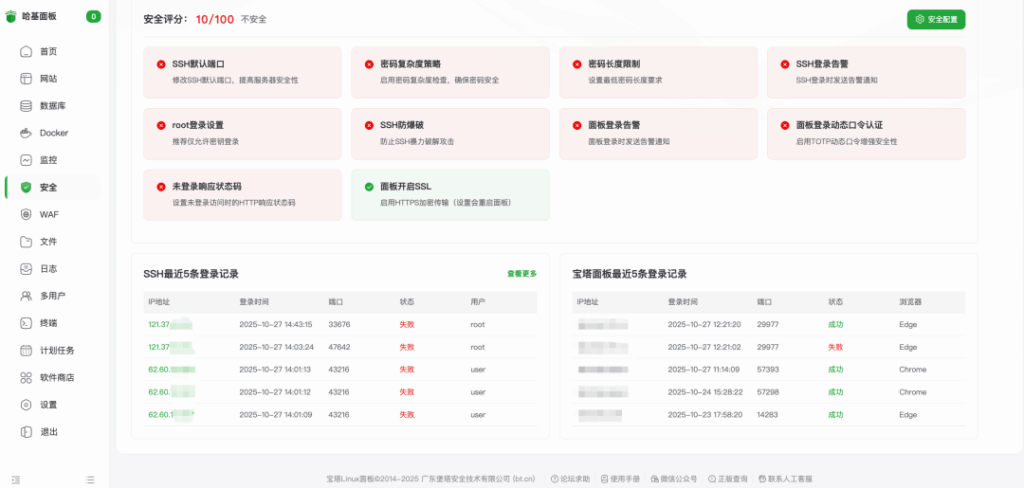Screen dimensions: 1024x488
Task: Click the 数据库 database icon in sidebar
Action: point(27,106)
